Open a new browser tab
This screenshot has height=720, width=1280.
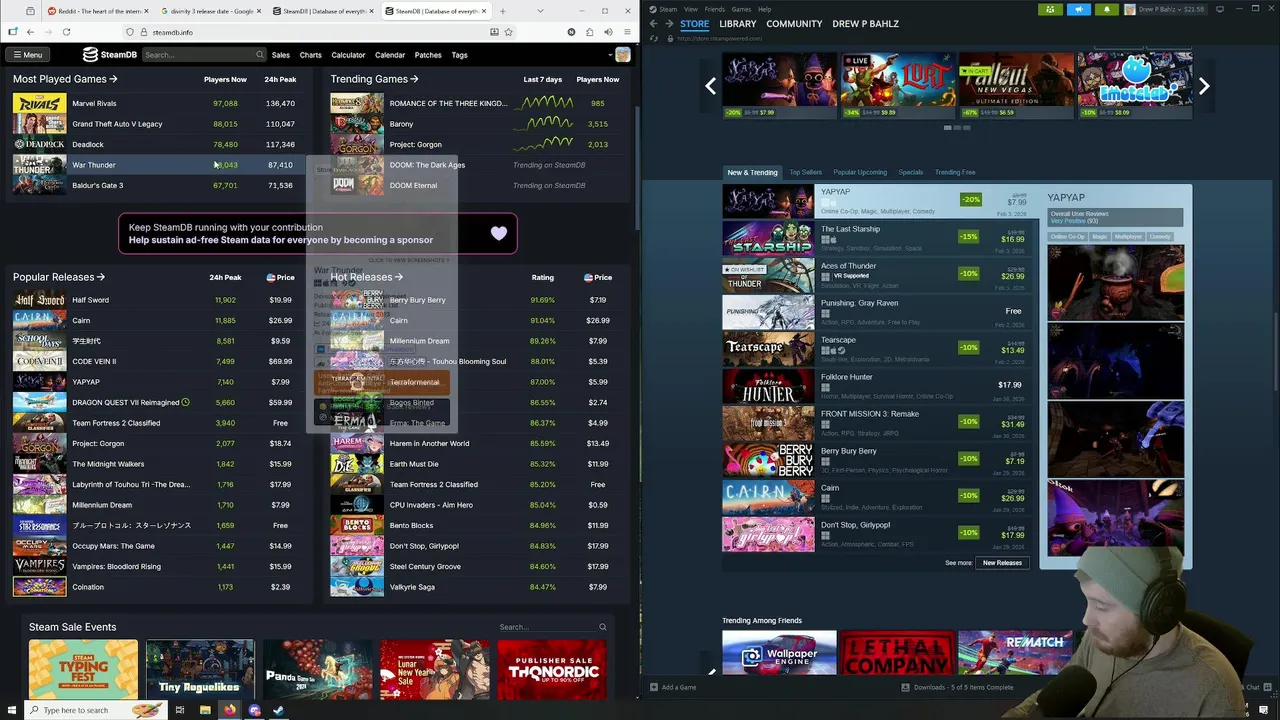[502, 11]
